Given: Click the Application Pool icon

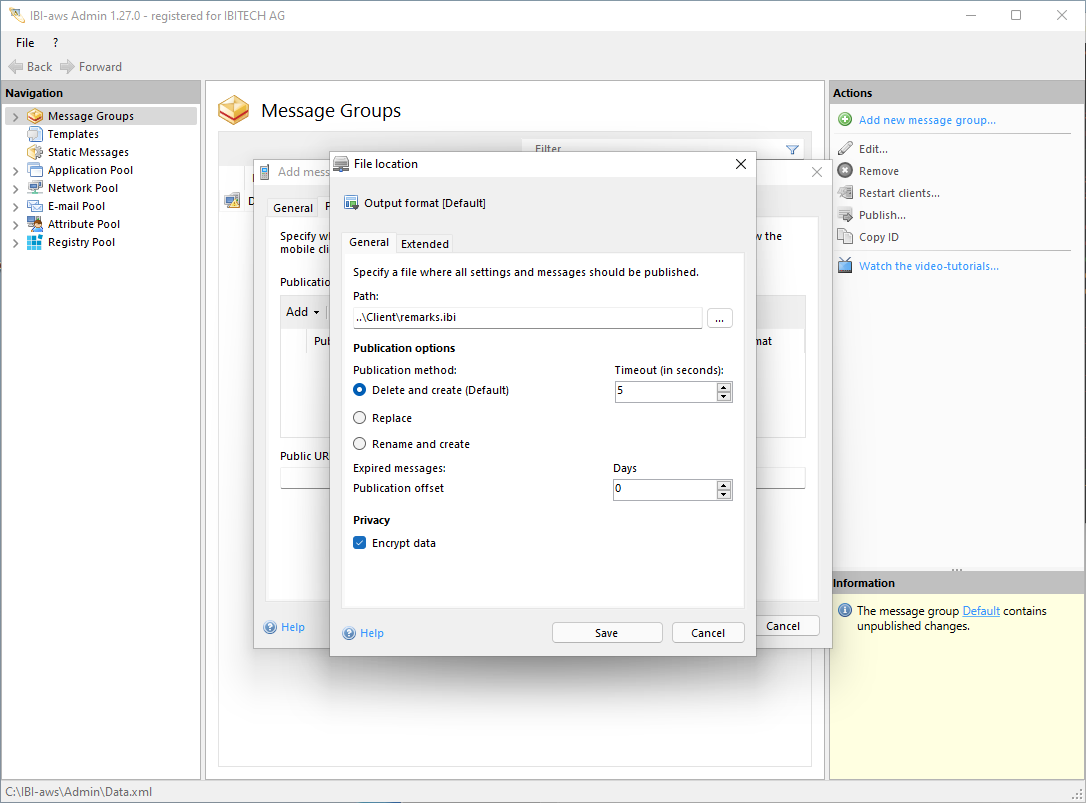Looking at the screenshot, I should click(x=35, y=170).
